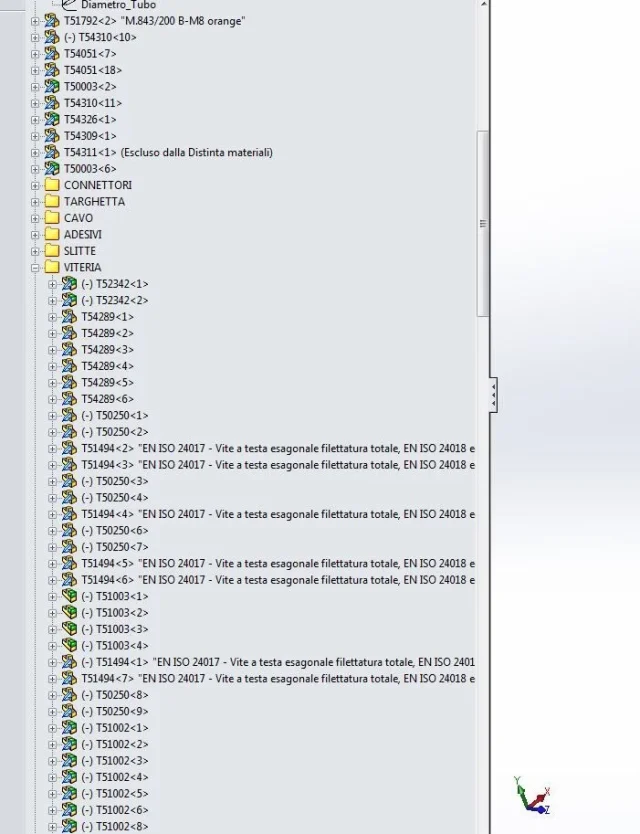640x834 pixels.
Task: Expand the TARGHETTA folder
Action: pyautogui.click(x=35, y=202)
